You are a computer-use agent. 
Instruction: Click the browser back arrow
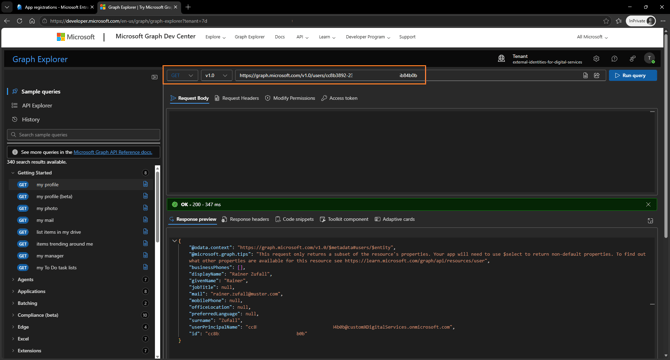point(7,20)
